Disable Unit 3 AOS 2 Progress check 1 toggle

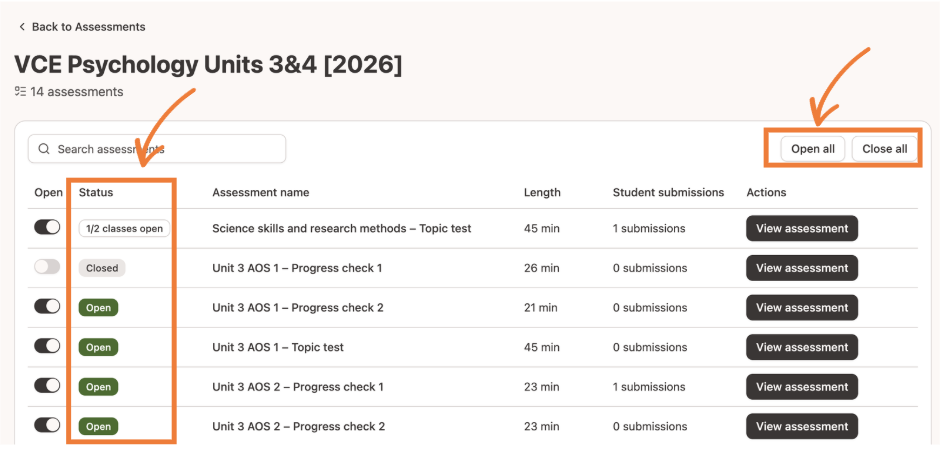[x=47, y=385]
